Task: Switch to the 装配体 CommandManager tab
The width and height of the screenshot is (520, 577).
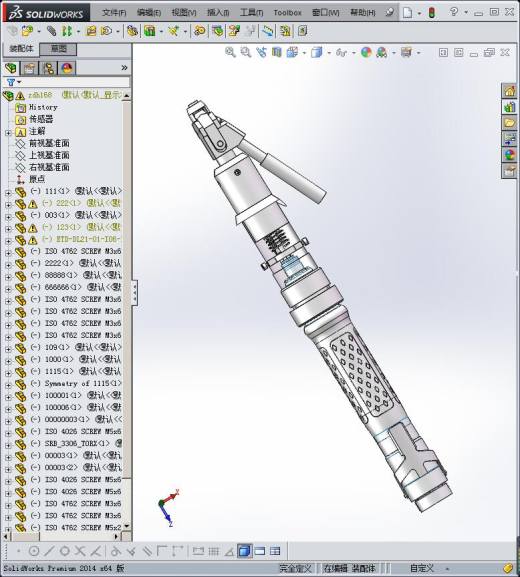Action: pyautogui.click(x=21, y=49)
